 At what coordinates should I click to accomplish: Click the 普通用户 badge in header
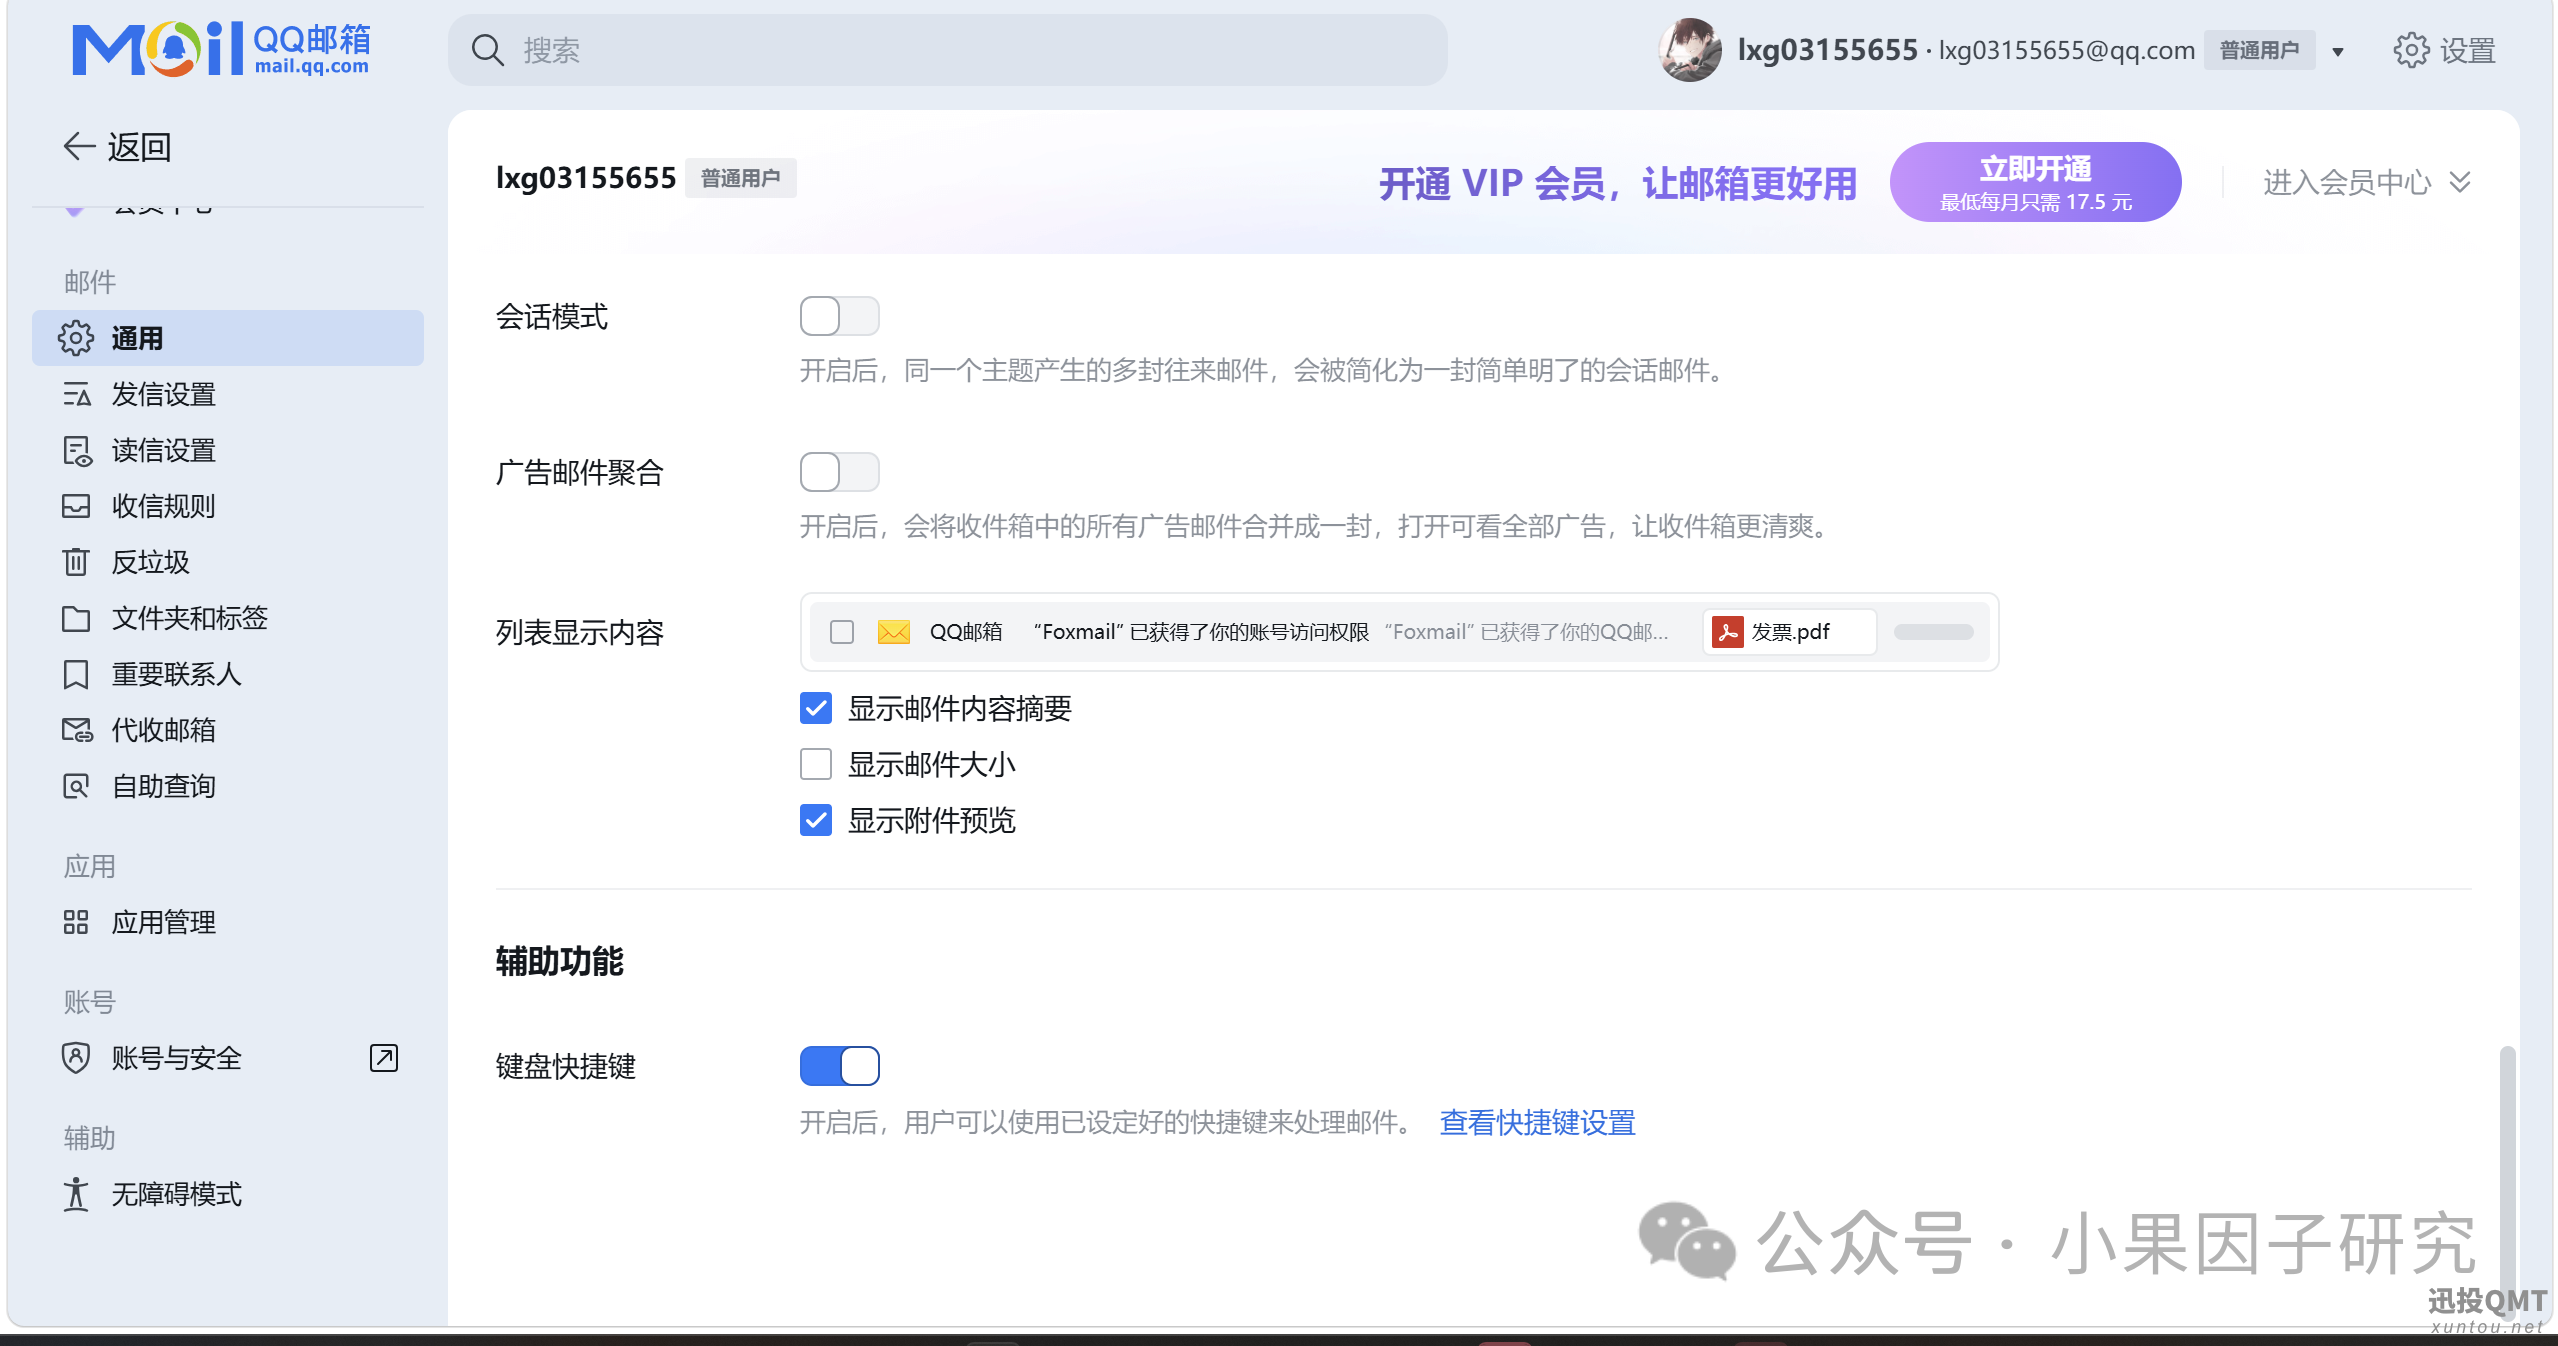[2259, 50]
